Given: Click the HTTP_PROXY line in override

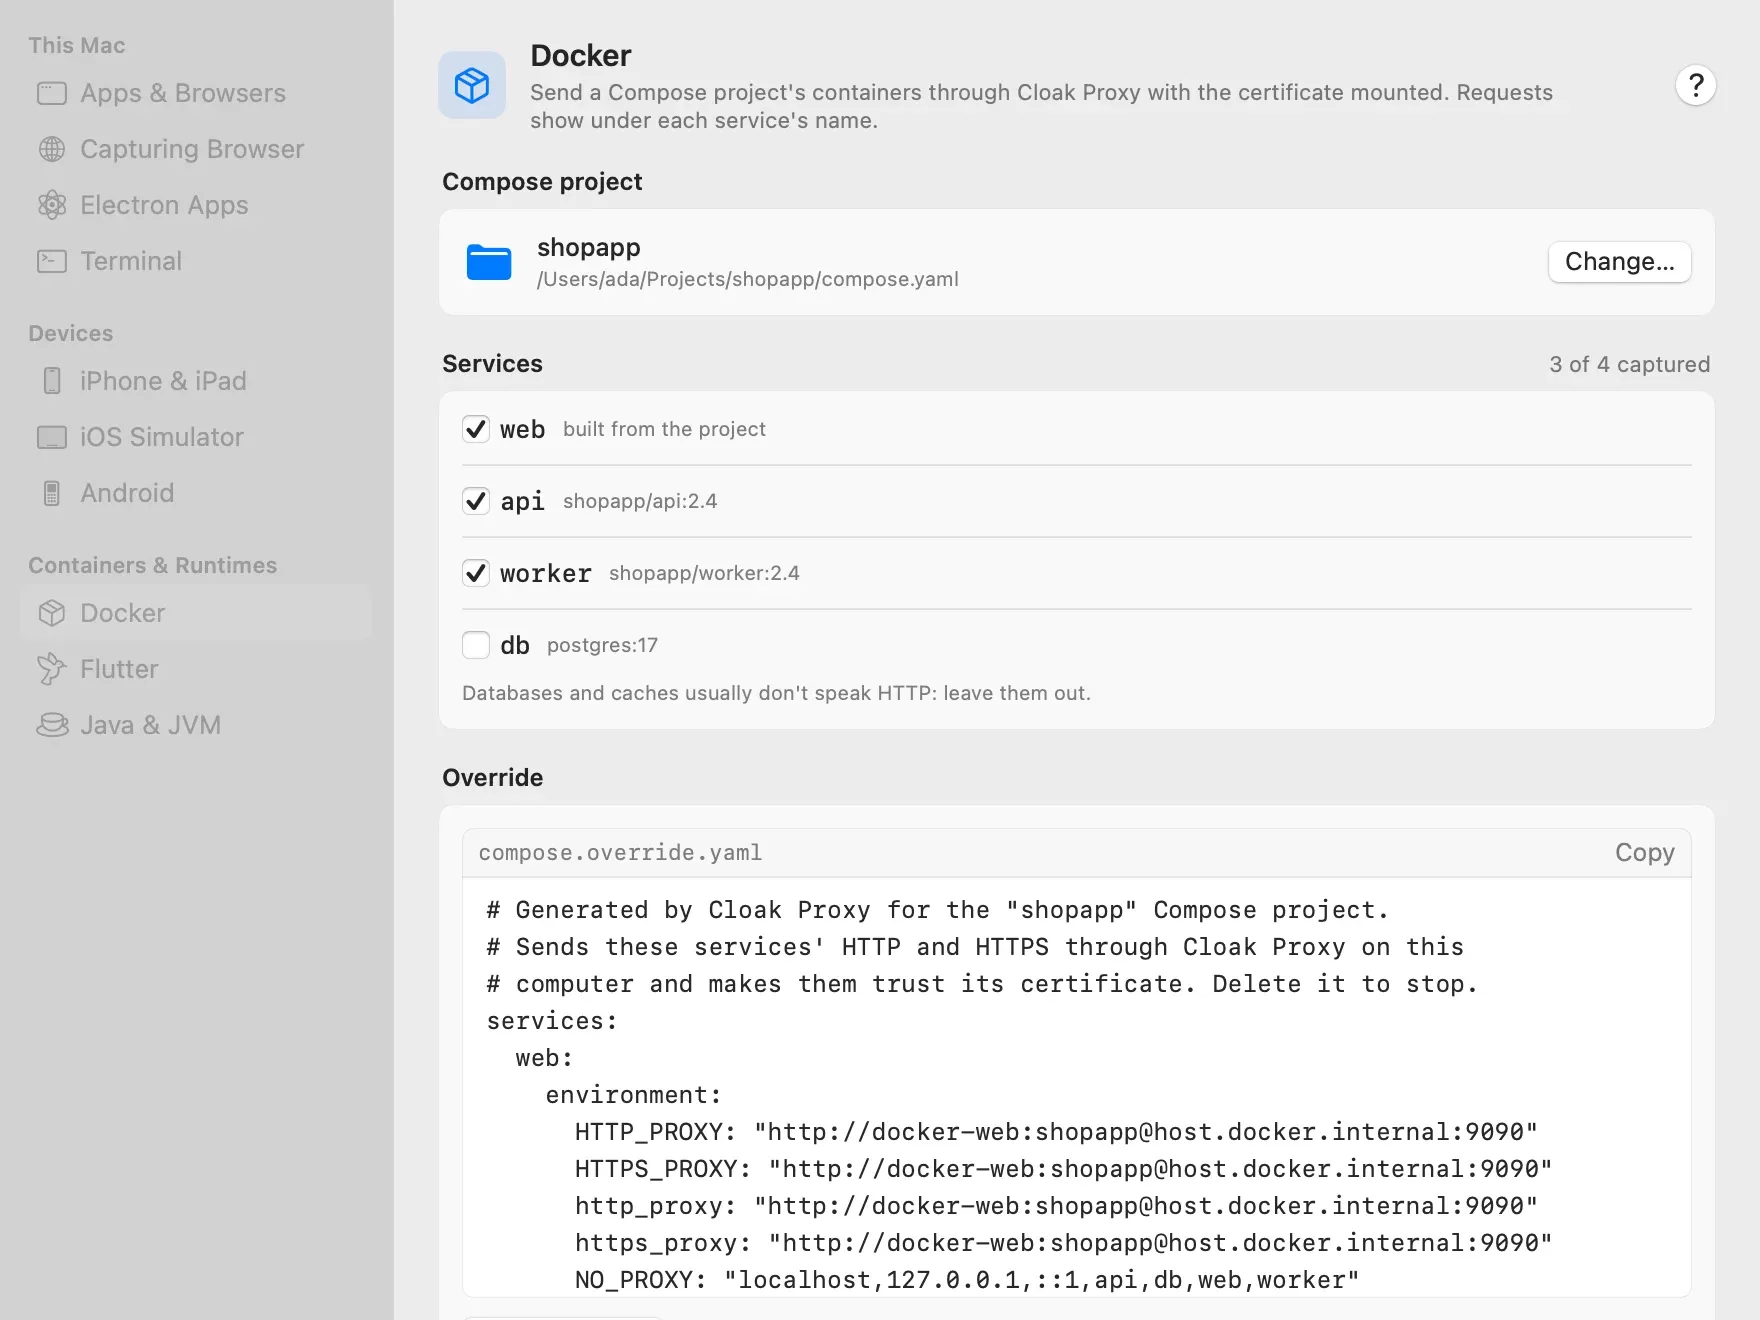Looking at the screenshot, I should [x=1056, y=1132].
